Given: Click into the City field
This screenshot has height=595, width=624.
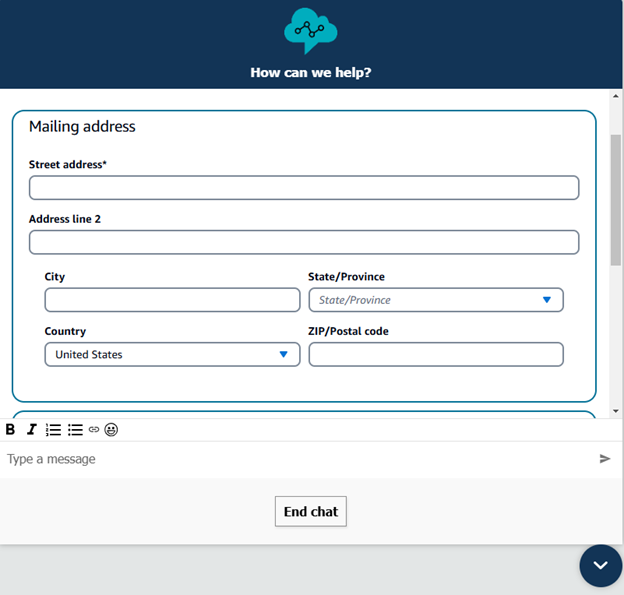Looking at the screenshot, I should point(172,300).
